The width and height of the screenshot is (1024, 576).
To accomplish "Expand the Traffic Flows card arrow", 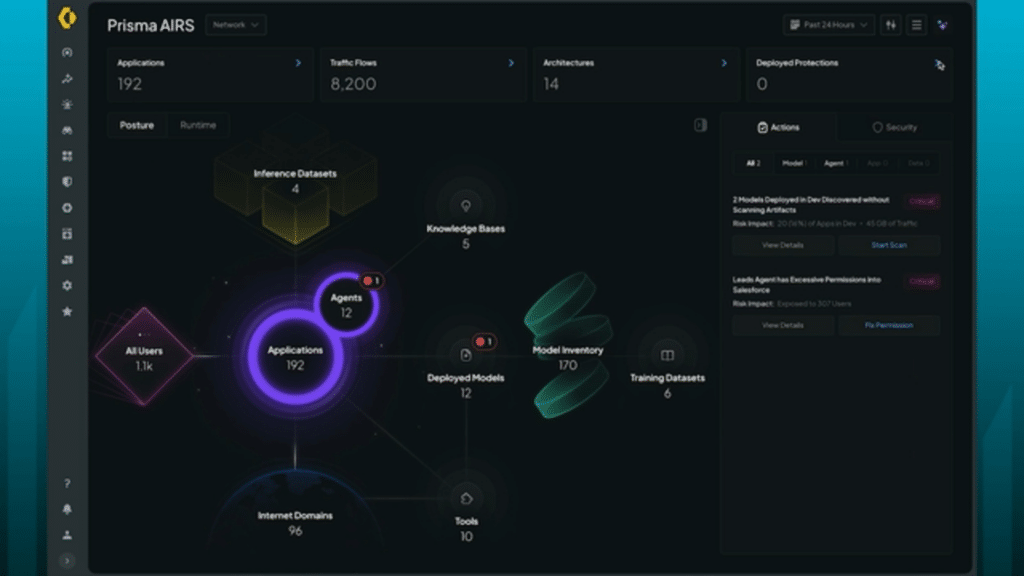I will coord(511,63).
